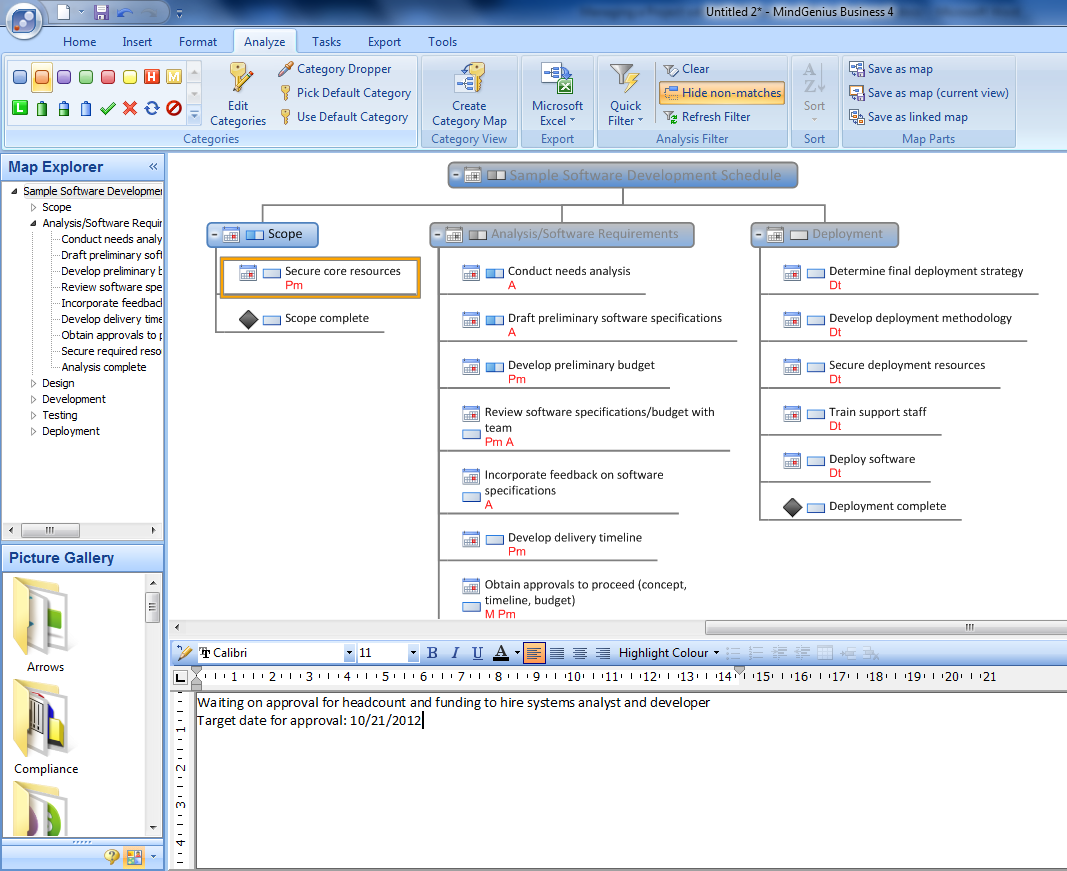Toggle Bold in notes editor
Screen dimensions: 1067x871
point(432,653)
